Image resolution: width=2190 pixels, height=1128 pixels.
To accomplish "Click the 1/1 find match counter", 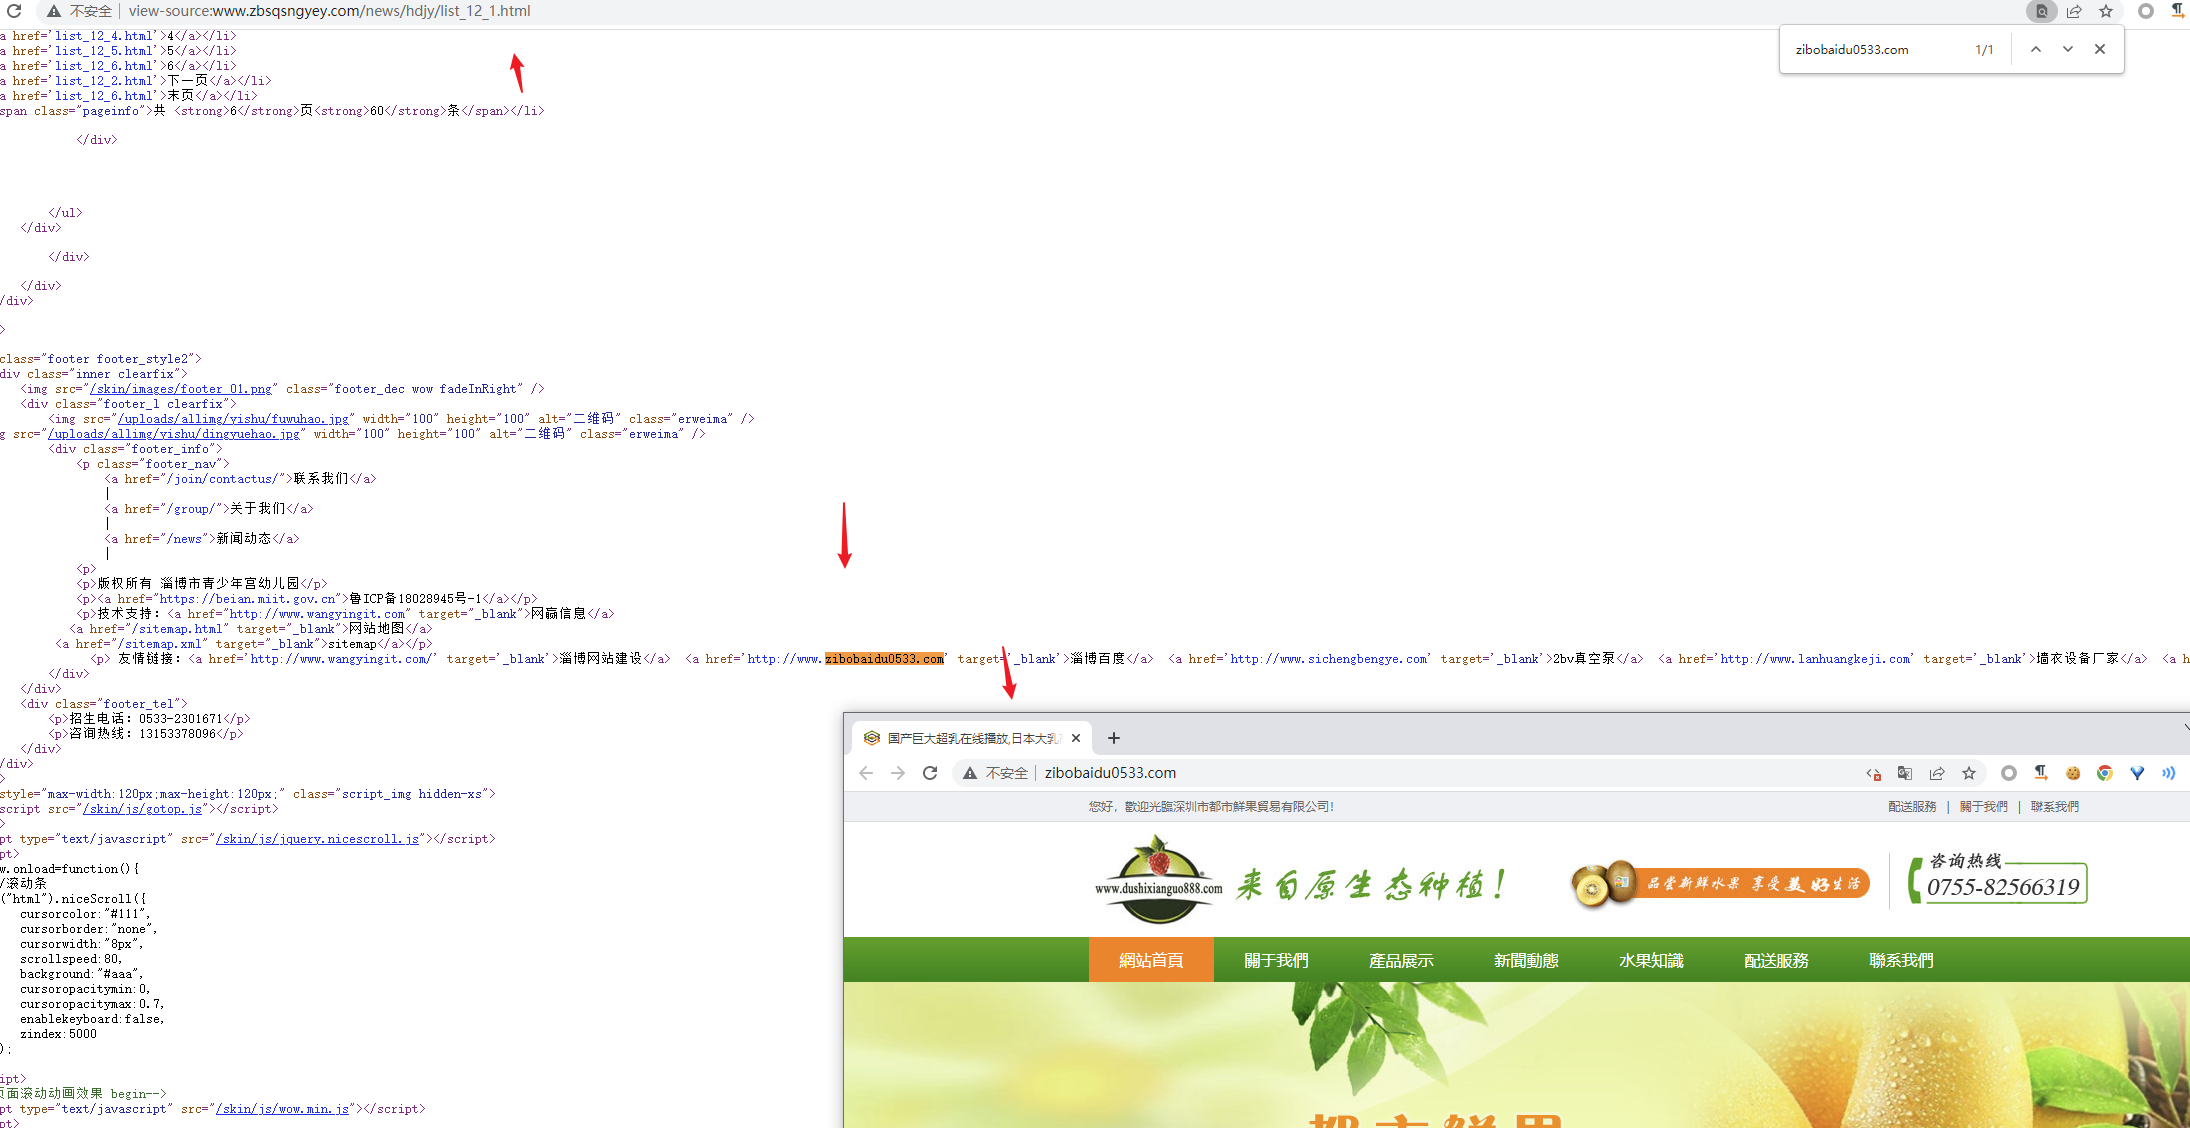I will 1984,49.
